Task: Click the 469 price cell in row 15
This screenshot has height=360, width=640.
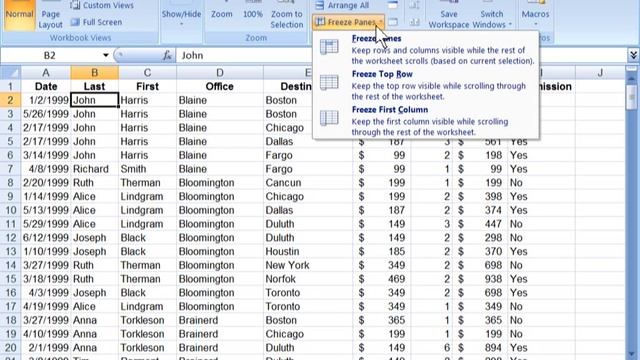Action: tap(382, 279)
